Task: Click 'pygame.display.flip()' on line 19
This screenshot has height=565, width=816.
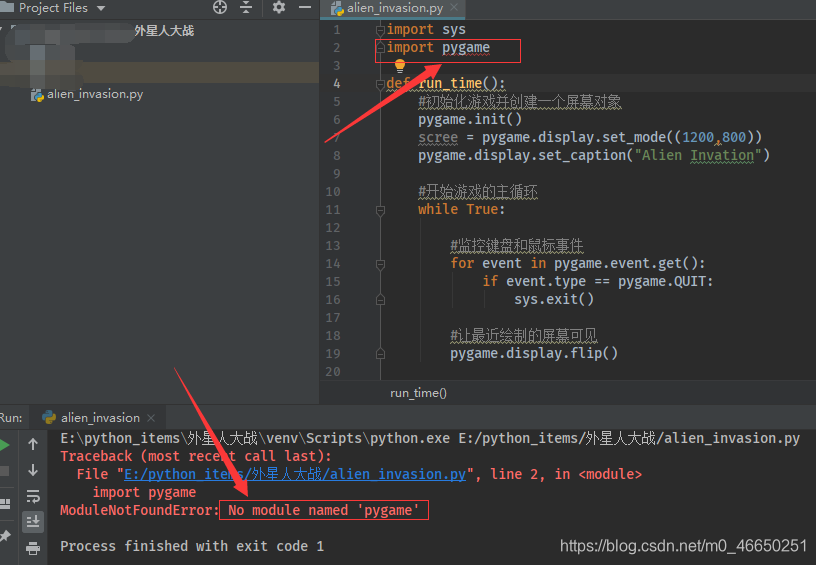Action: pyautogui.click(x=534, y=353)
